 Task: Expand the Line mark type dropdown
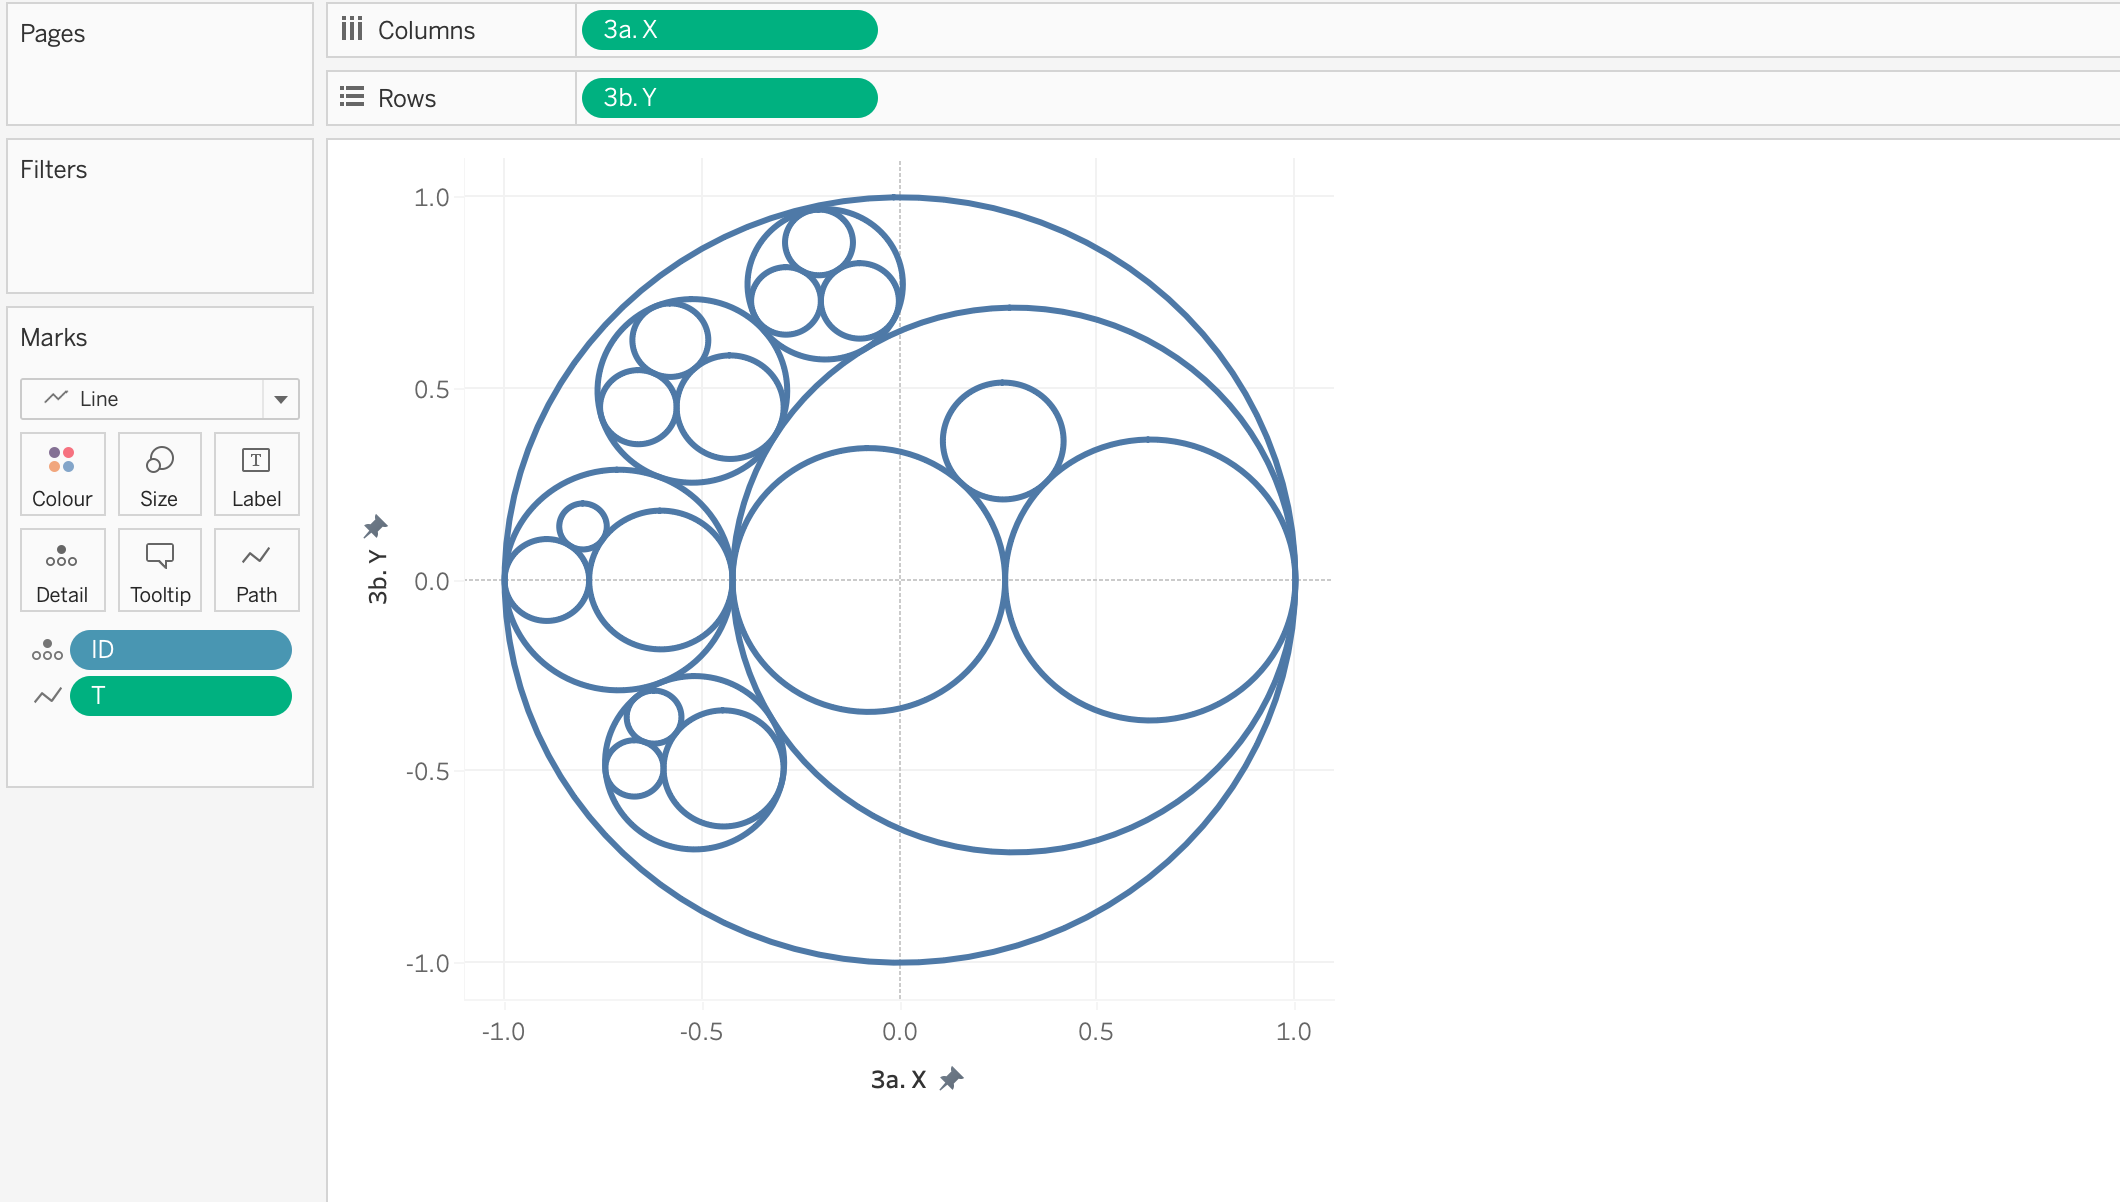(x=142, y=399)
